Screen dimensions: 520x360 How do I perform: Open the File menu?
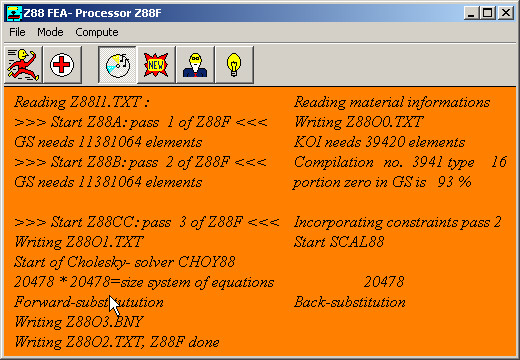point(17,32)
